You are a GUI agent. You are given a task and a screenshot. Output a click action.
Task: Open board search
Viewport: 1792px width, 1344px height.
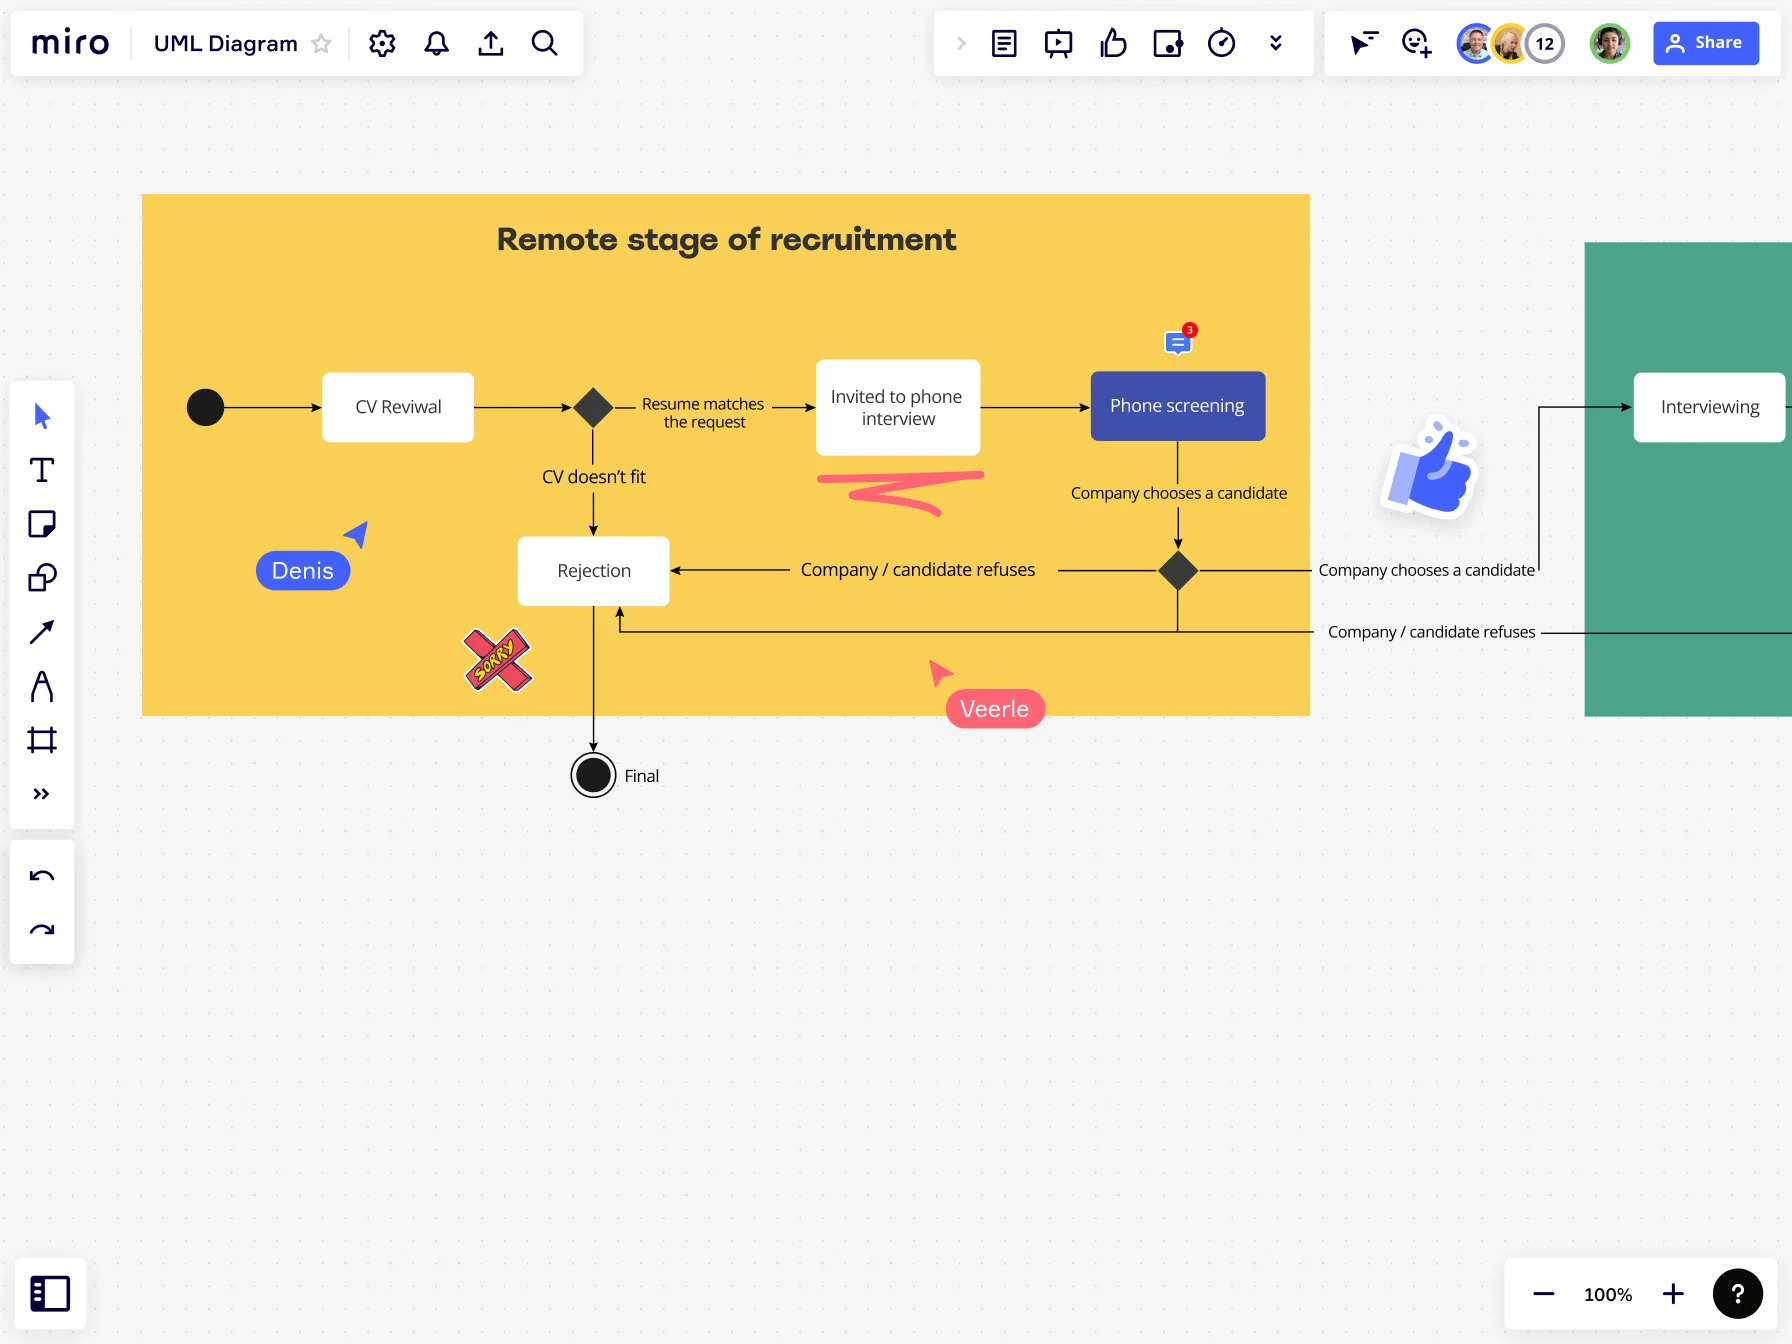tap(545, 43)
